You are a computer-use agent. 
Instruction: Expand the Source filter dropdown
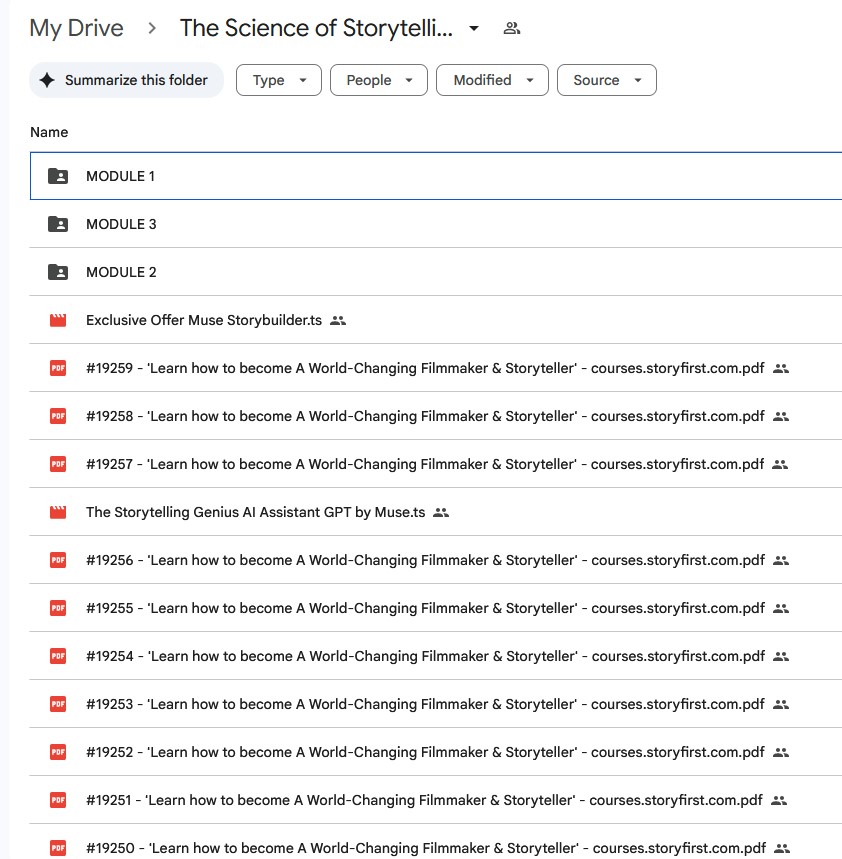point(606,80)
